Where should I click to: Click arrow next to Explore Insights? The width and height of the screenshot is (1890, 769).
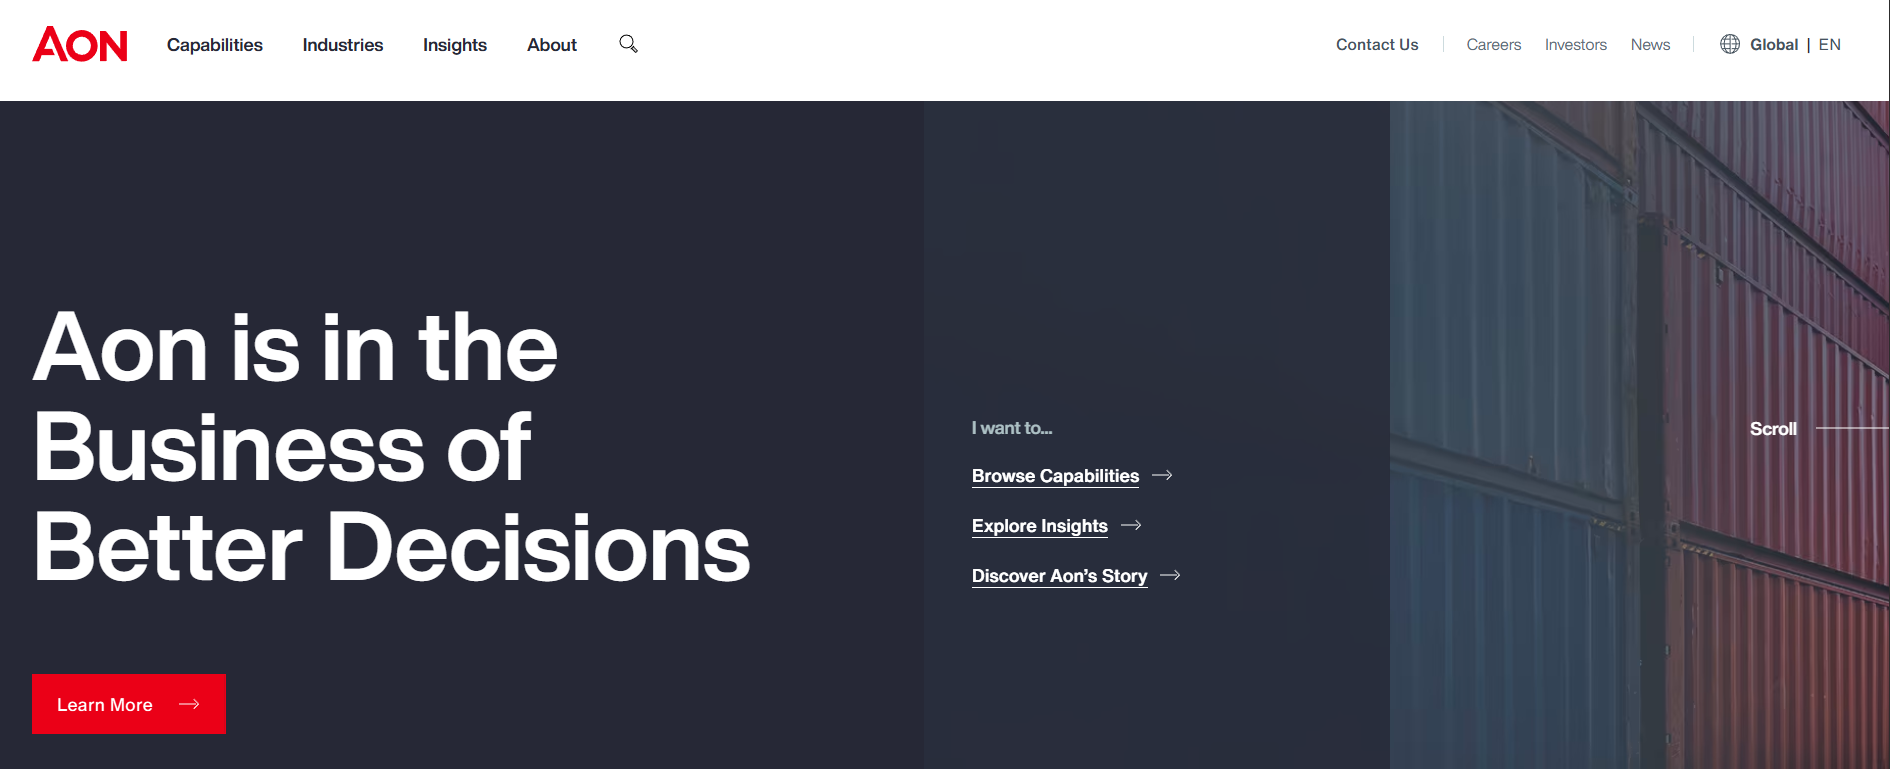1131,525
